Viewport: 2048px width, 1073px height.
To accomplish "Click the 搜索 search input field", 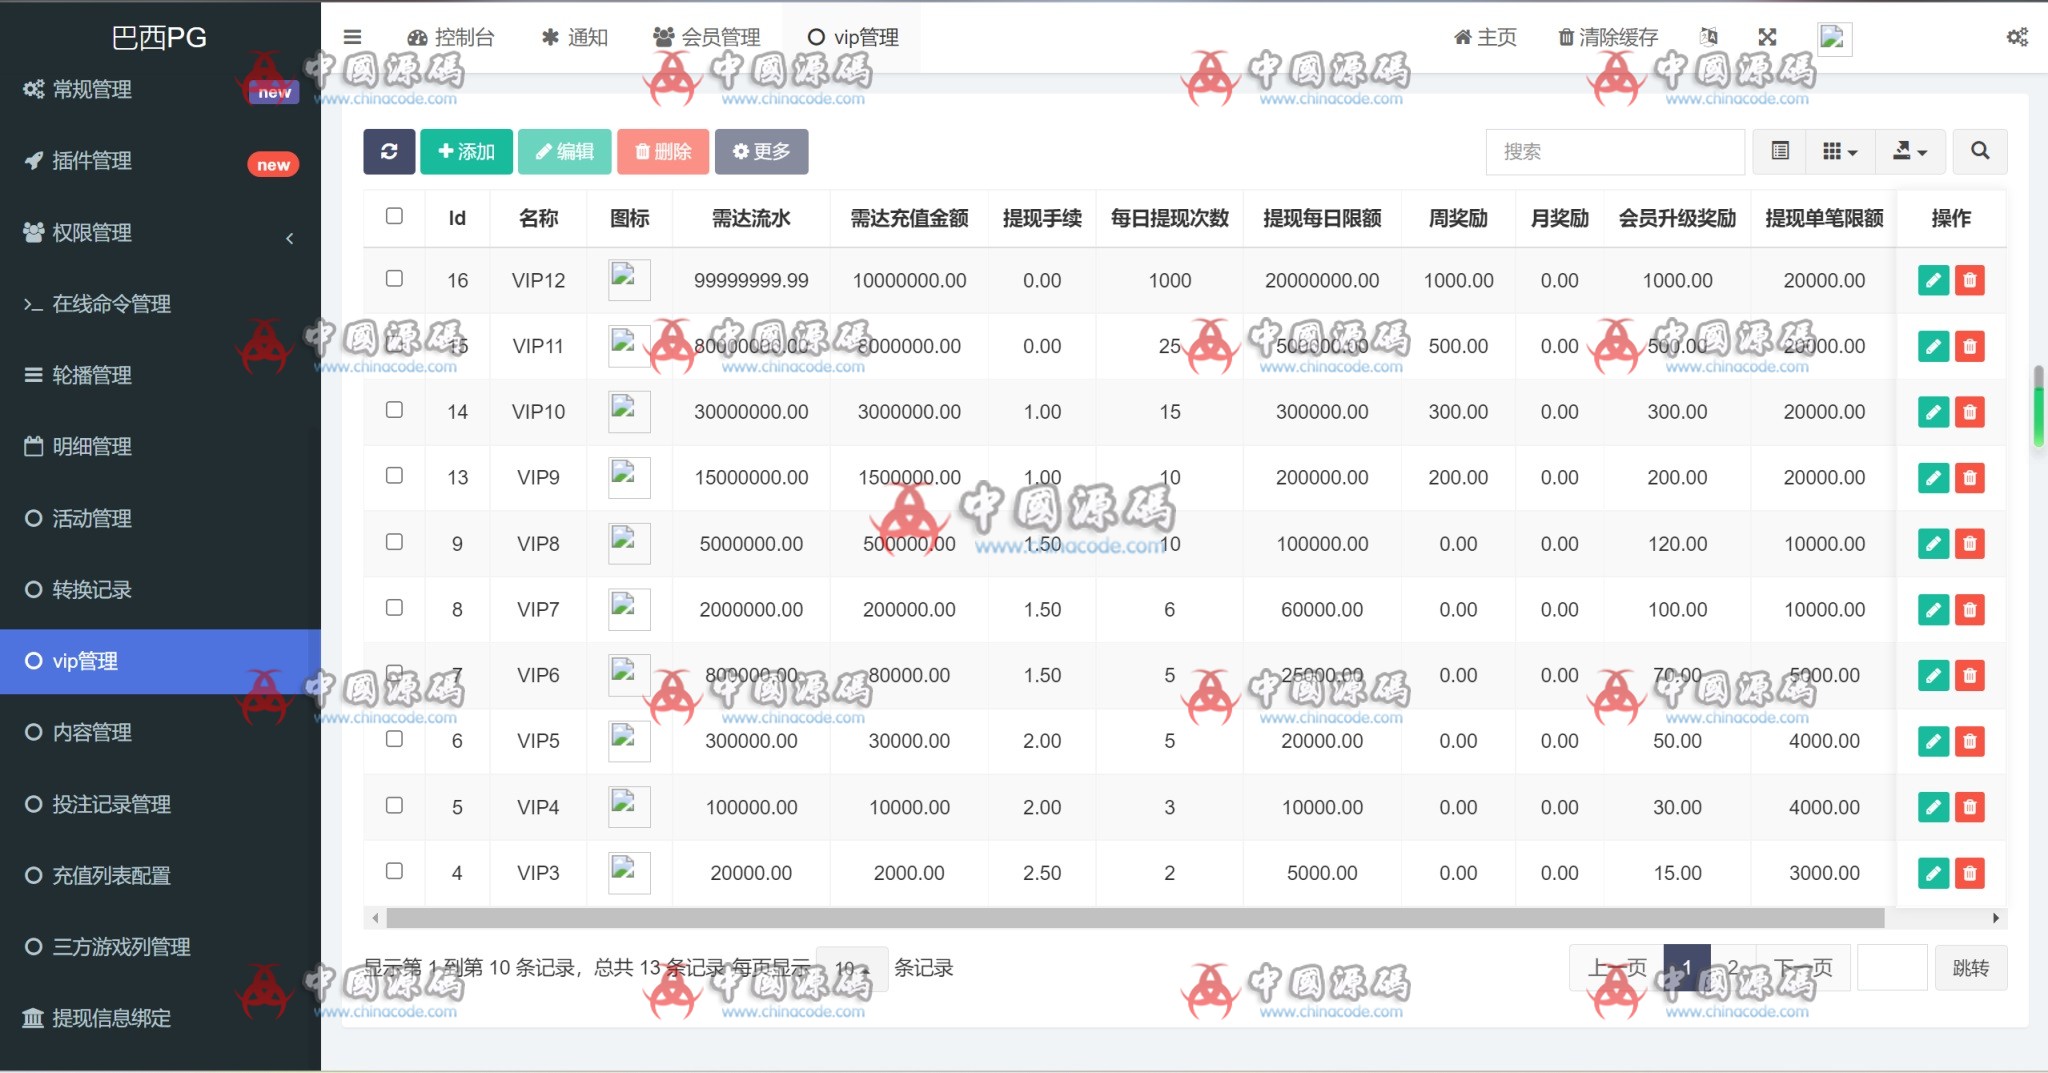I will tap(1614, 151).
